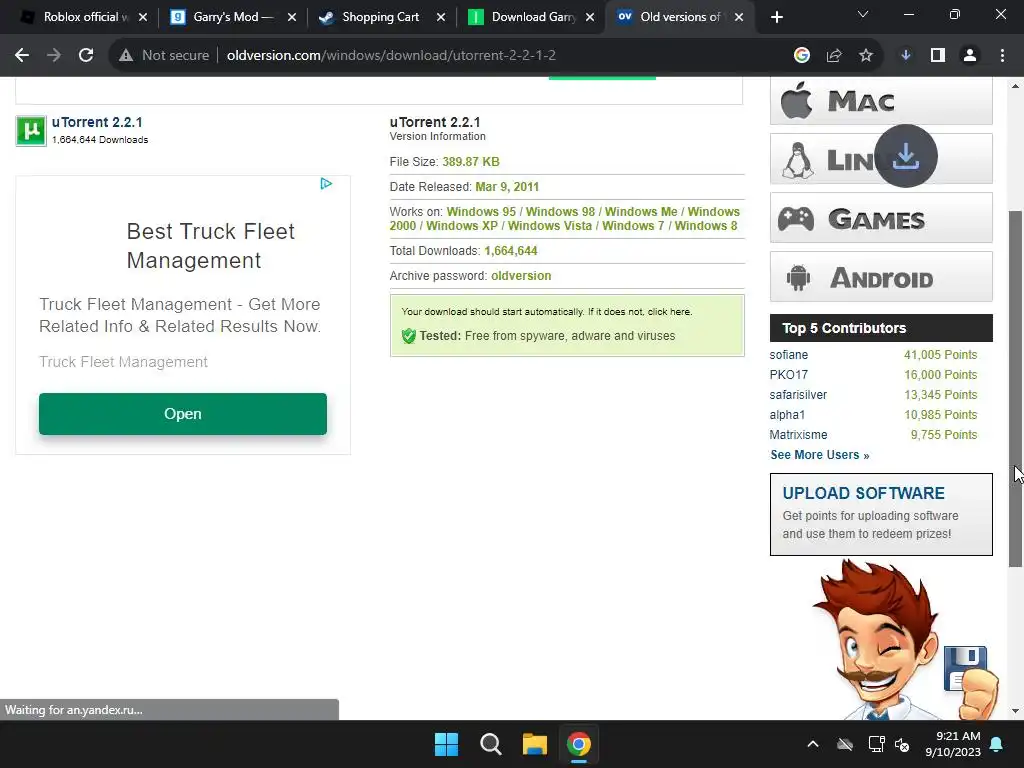Click the page vertical scrollbar thumb
Image resolution: width=1024 pixels, height=768 pixels.
[1016, 389]
